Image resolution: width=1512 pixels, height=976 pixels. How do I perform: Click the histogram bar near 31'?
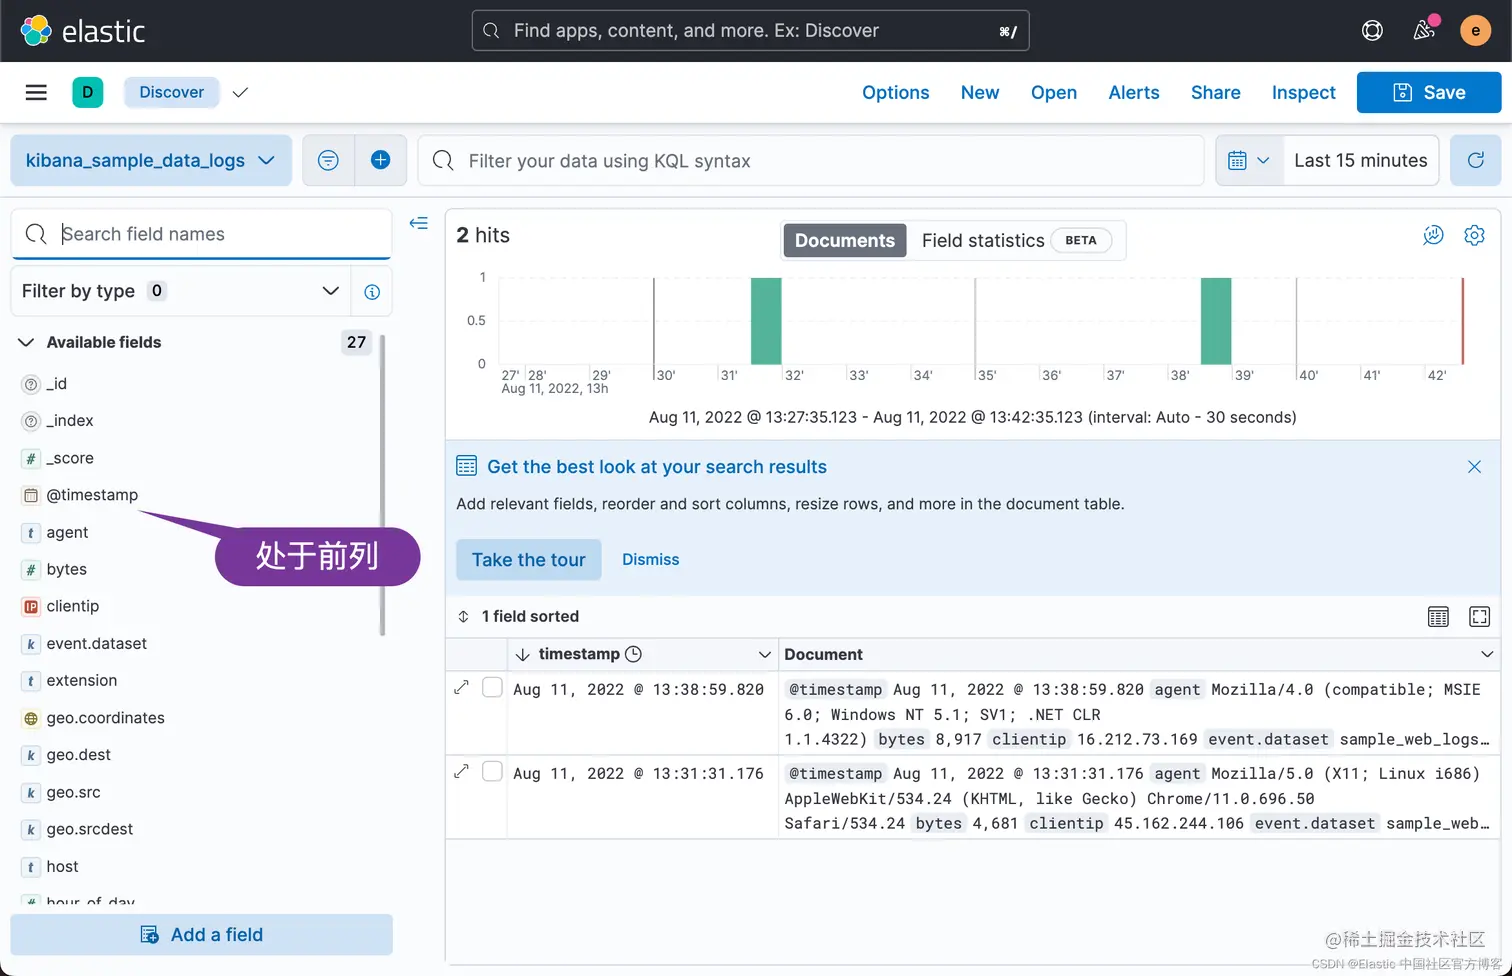click(x=766, y=321)
